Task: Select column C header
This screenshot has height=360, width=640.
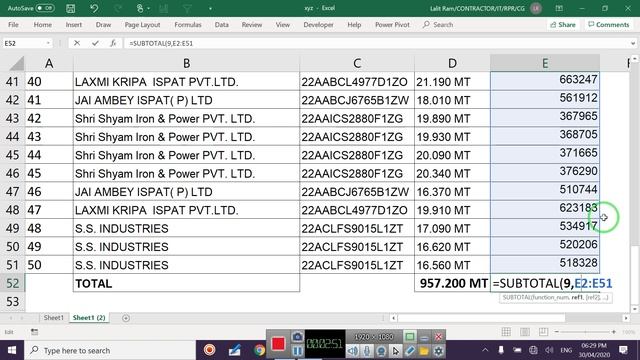Action: pyautogui.click(x=357, y=63)
